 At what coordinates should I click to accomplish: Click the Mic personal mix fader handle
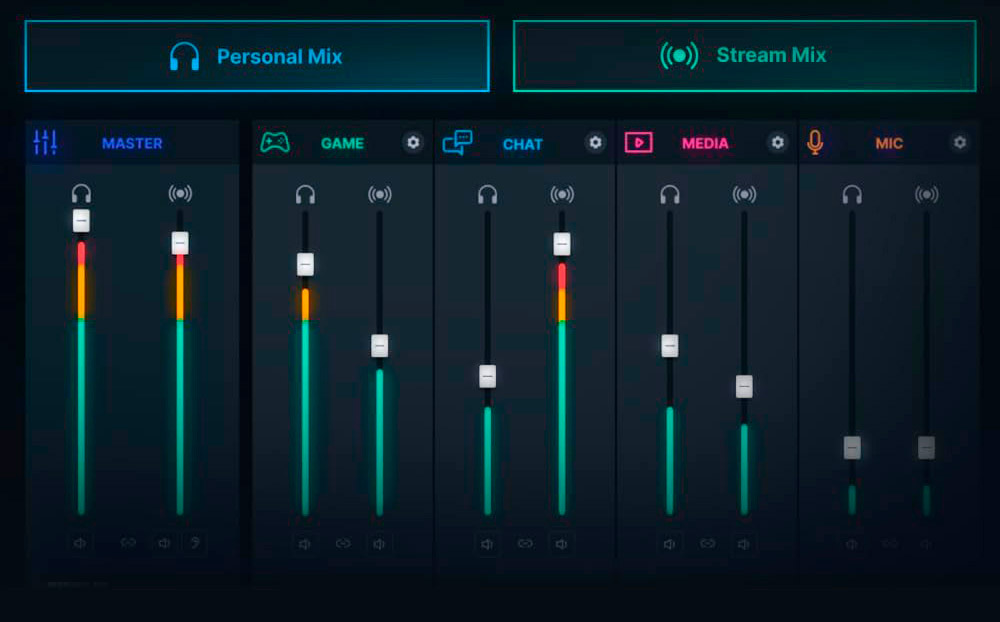pos(852,448)
